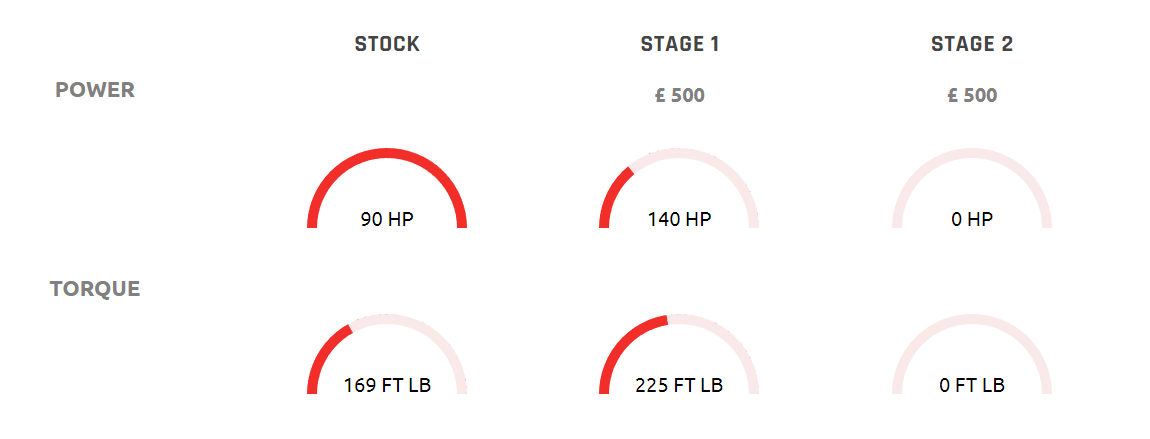This screenshot has height=439, width=1150.
Task: Click the Stock power gauge showing 90 HP
Action: [x=387, y=188]
